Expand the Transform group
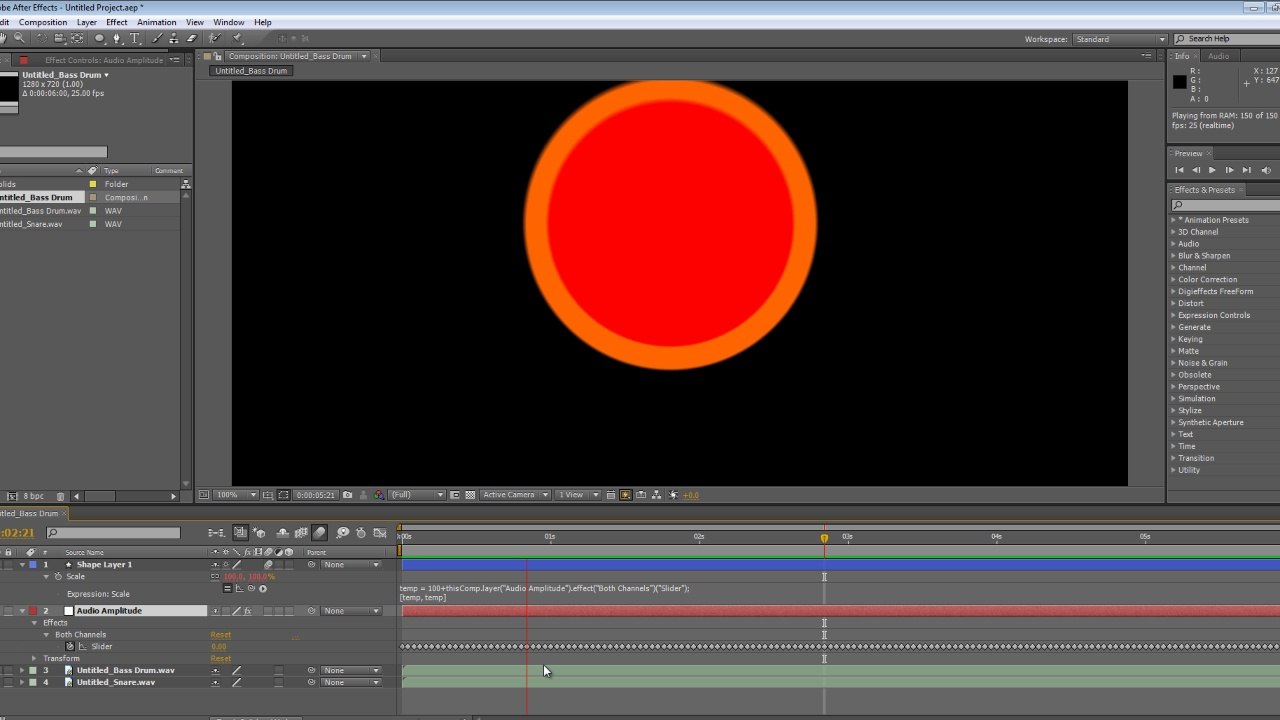1280x720 pixels. 34,659
